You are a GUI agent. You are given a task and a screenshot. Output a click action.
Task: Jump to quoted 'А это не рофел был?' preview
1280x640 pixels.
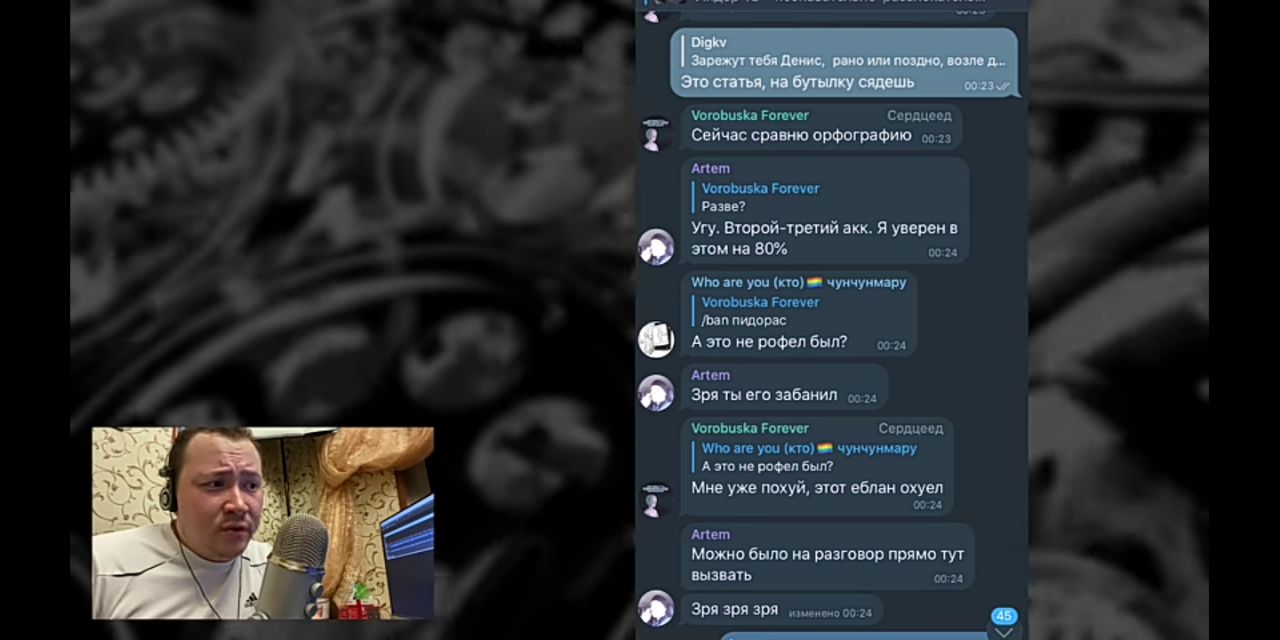808,457
